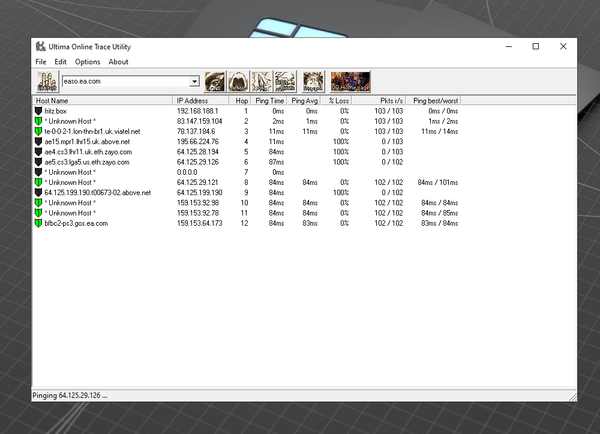Image resolution: width=600 pixels, height=434 pixels.
Task: Click the green shield beside te-0-0-2-1.lon-thn-br1.uk.viatel.net
Action: (x=38, y=132)
